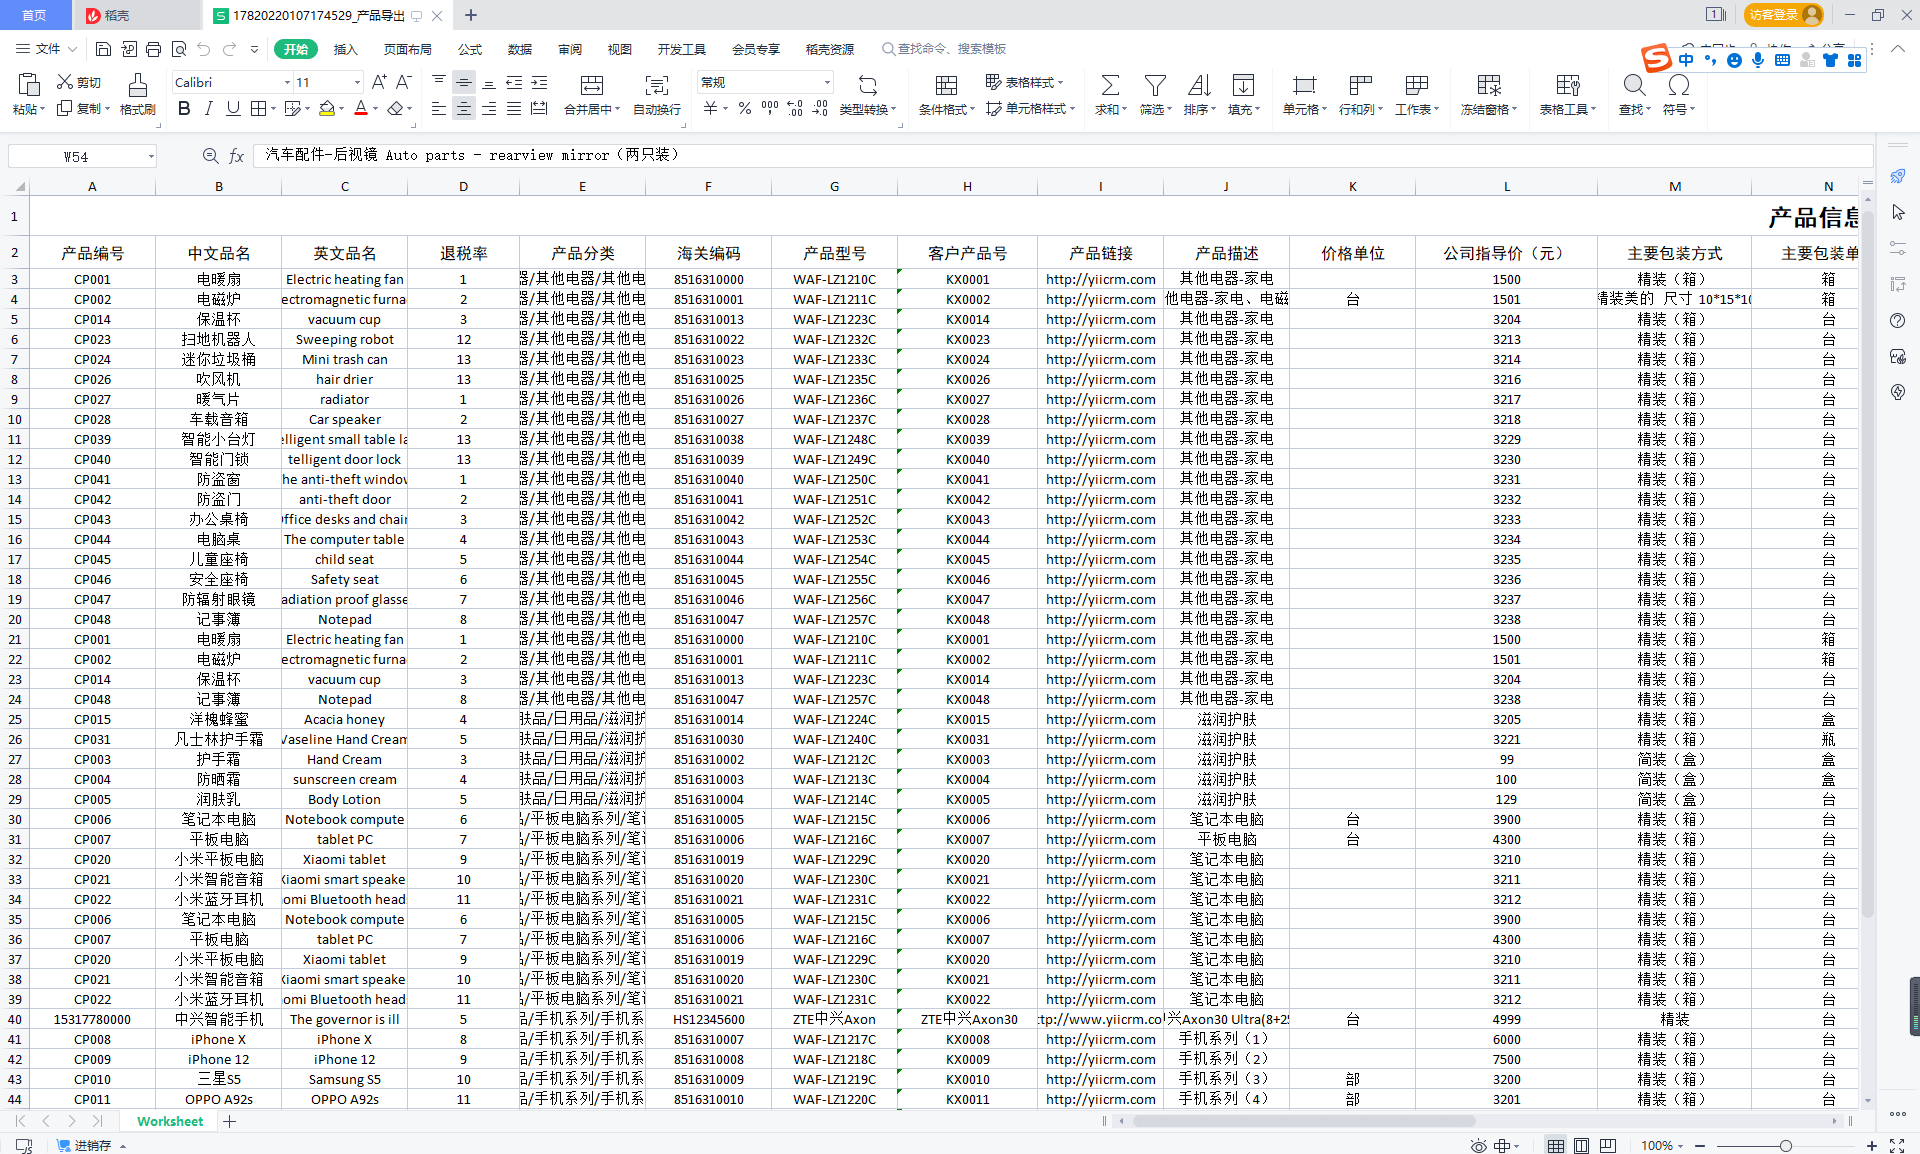Switch to the 插入 (Insert) ribbon tab
Viewport: 1920px width, 1154px height.
point(345,49)
